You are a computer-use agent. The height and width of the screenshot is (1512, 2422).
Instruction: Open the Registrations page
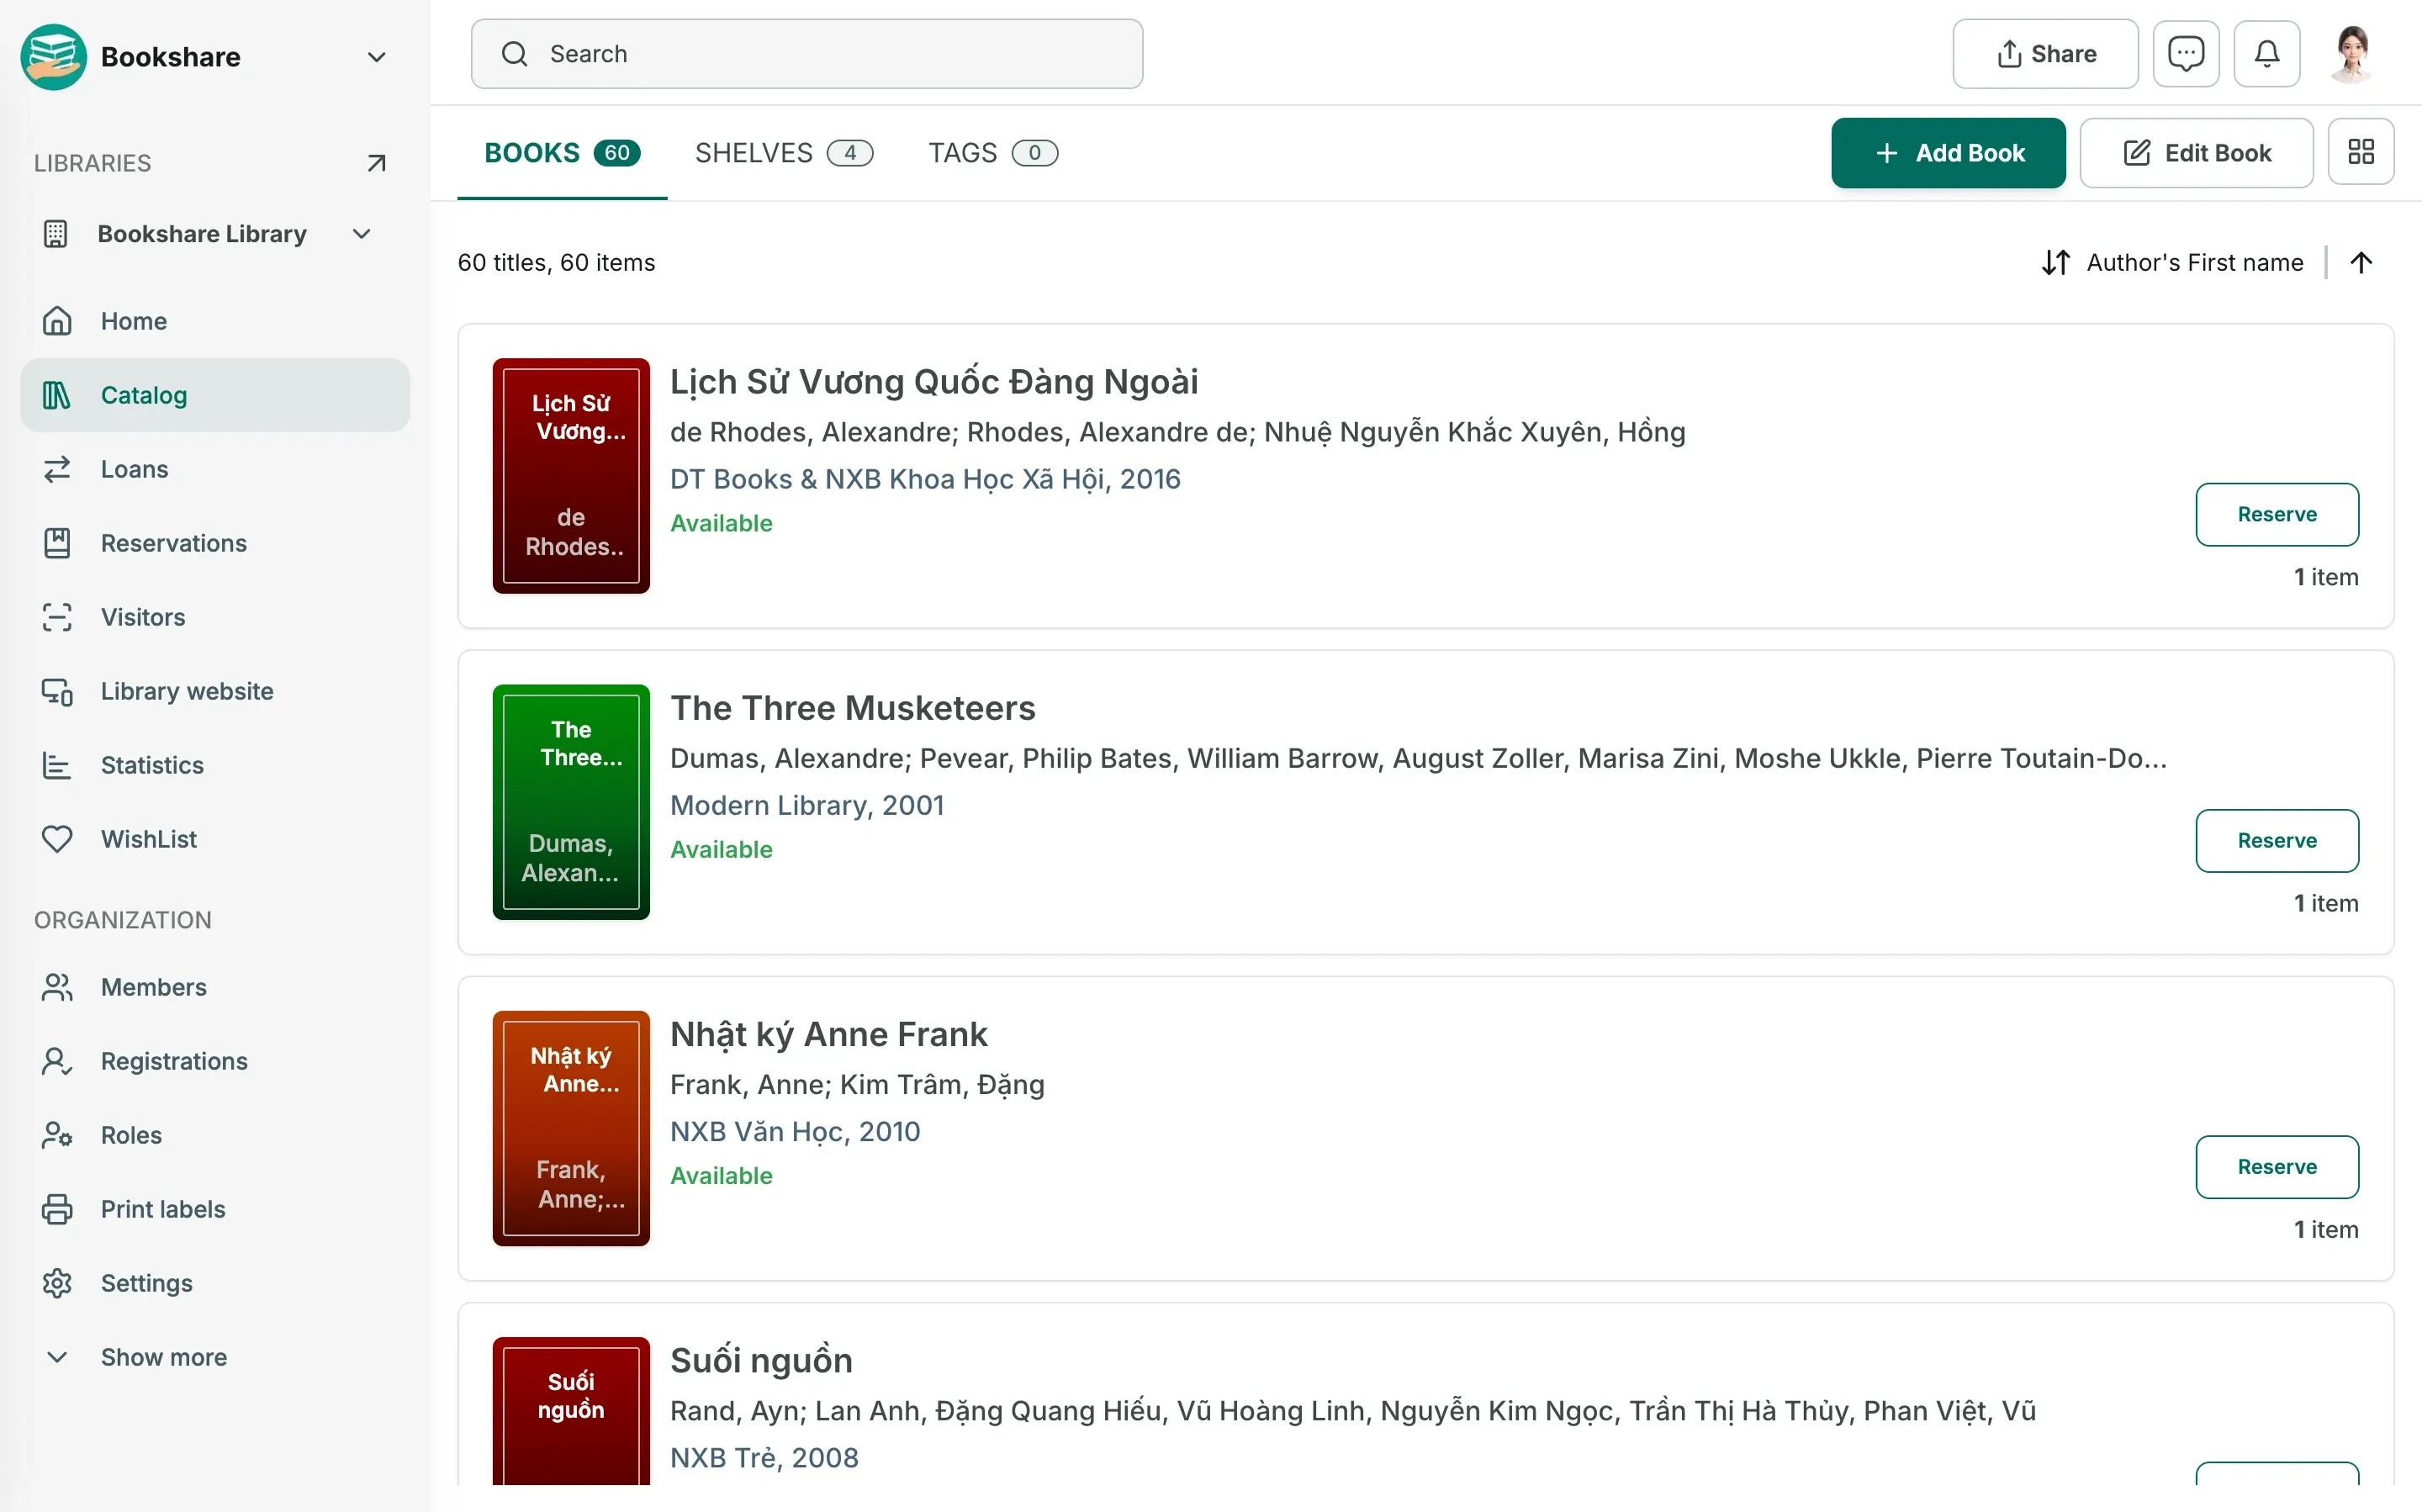(215, 1061)
